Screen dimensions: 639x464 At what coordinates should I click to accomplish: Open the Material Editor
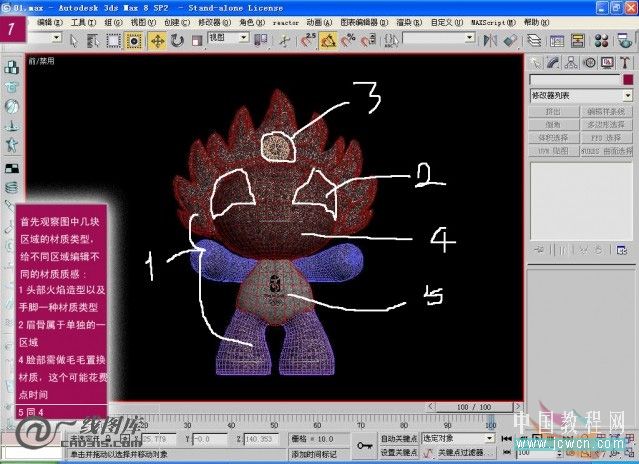tap(601, 40)
